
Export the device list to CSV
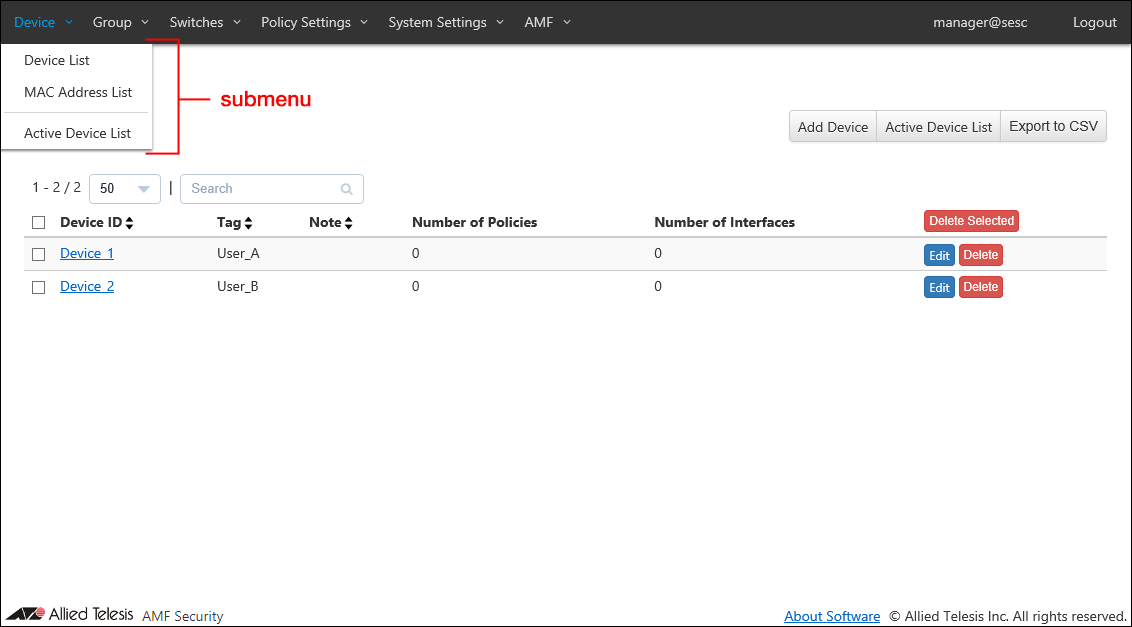[1053, 126]
